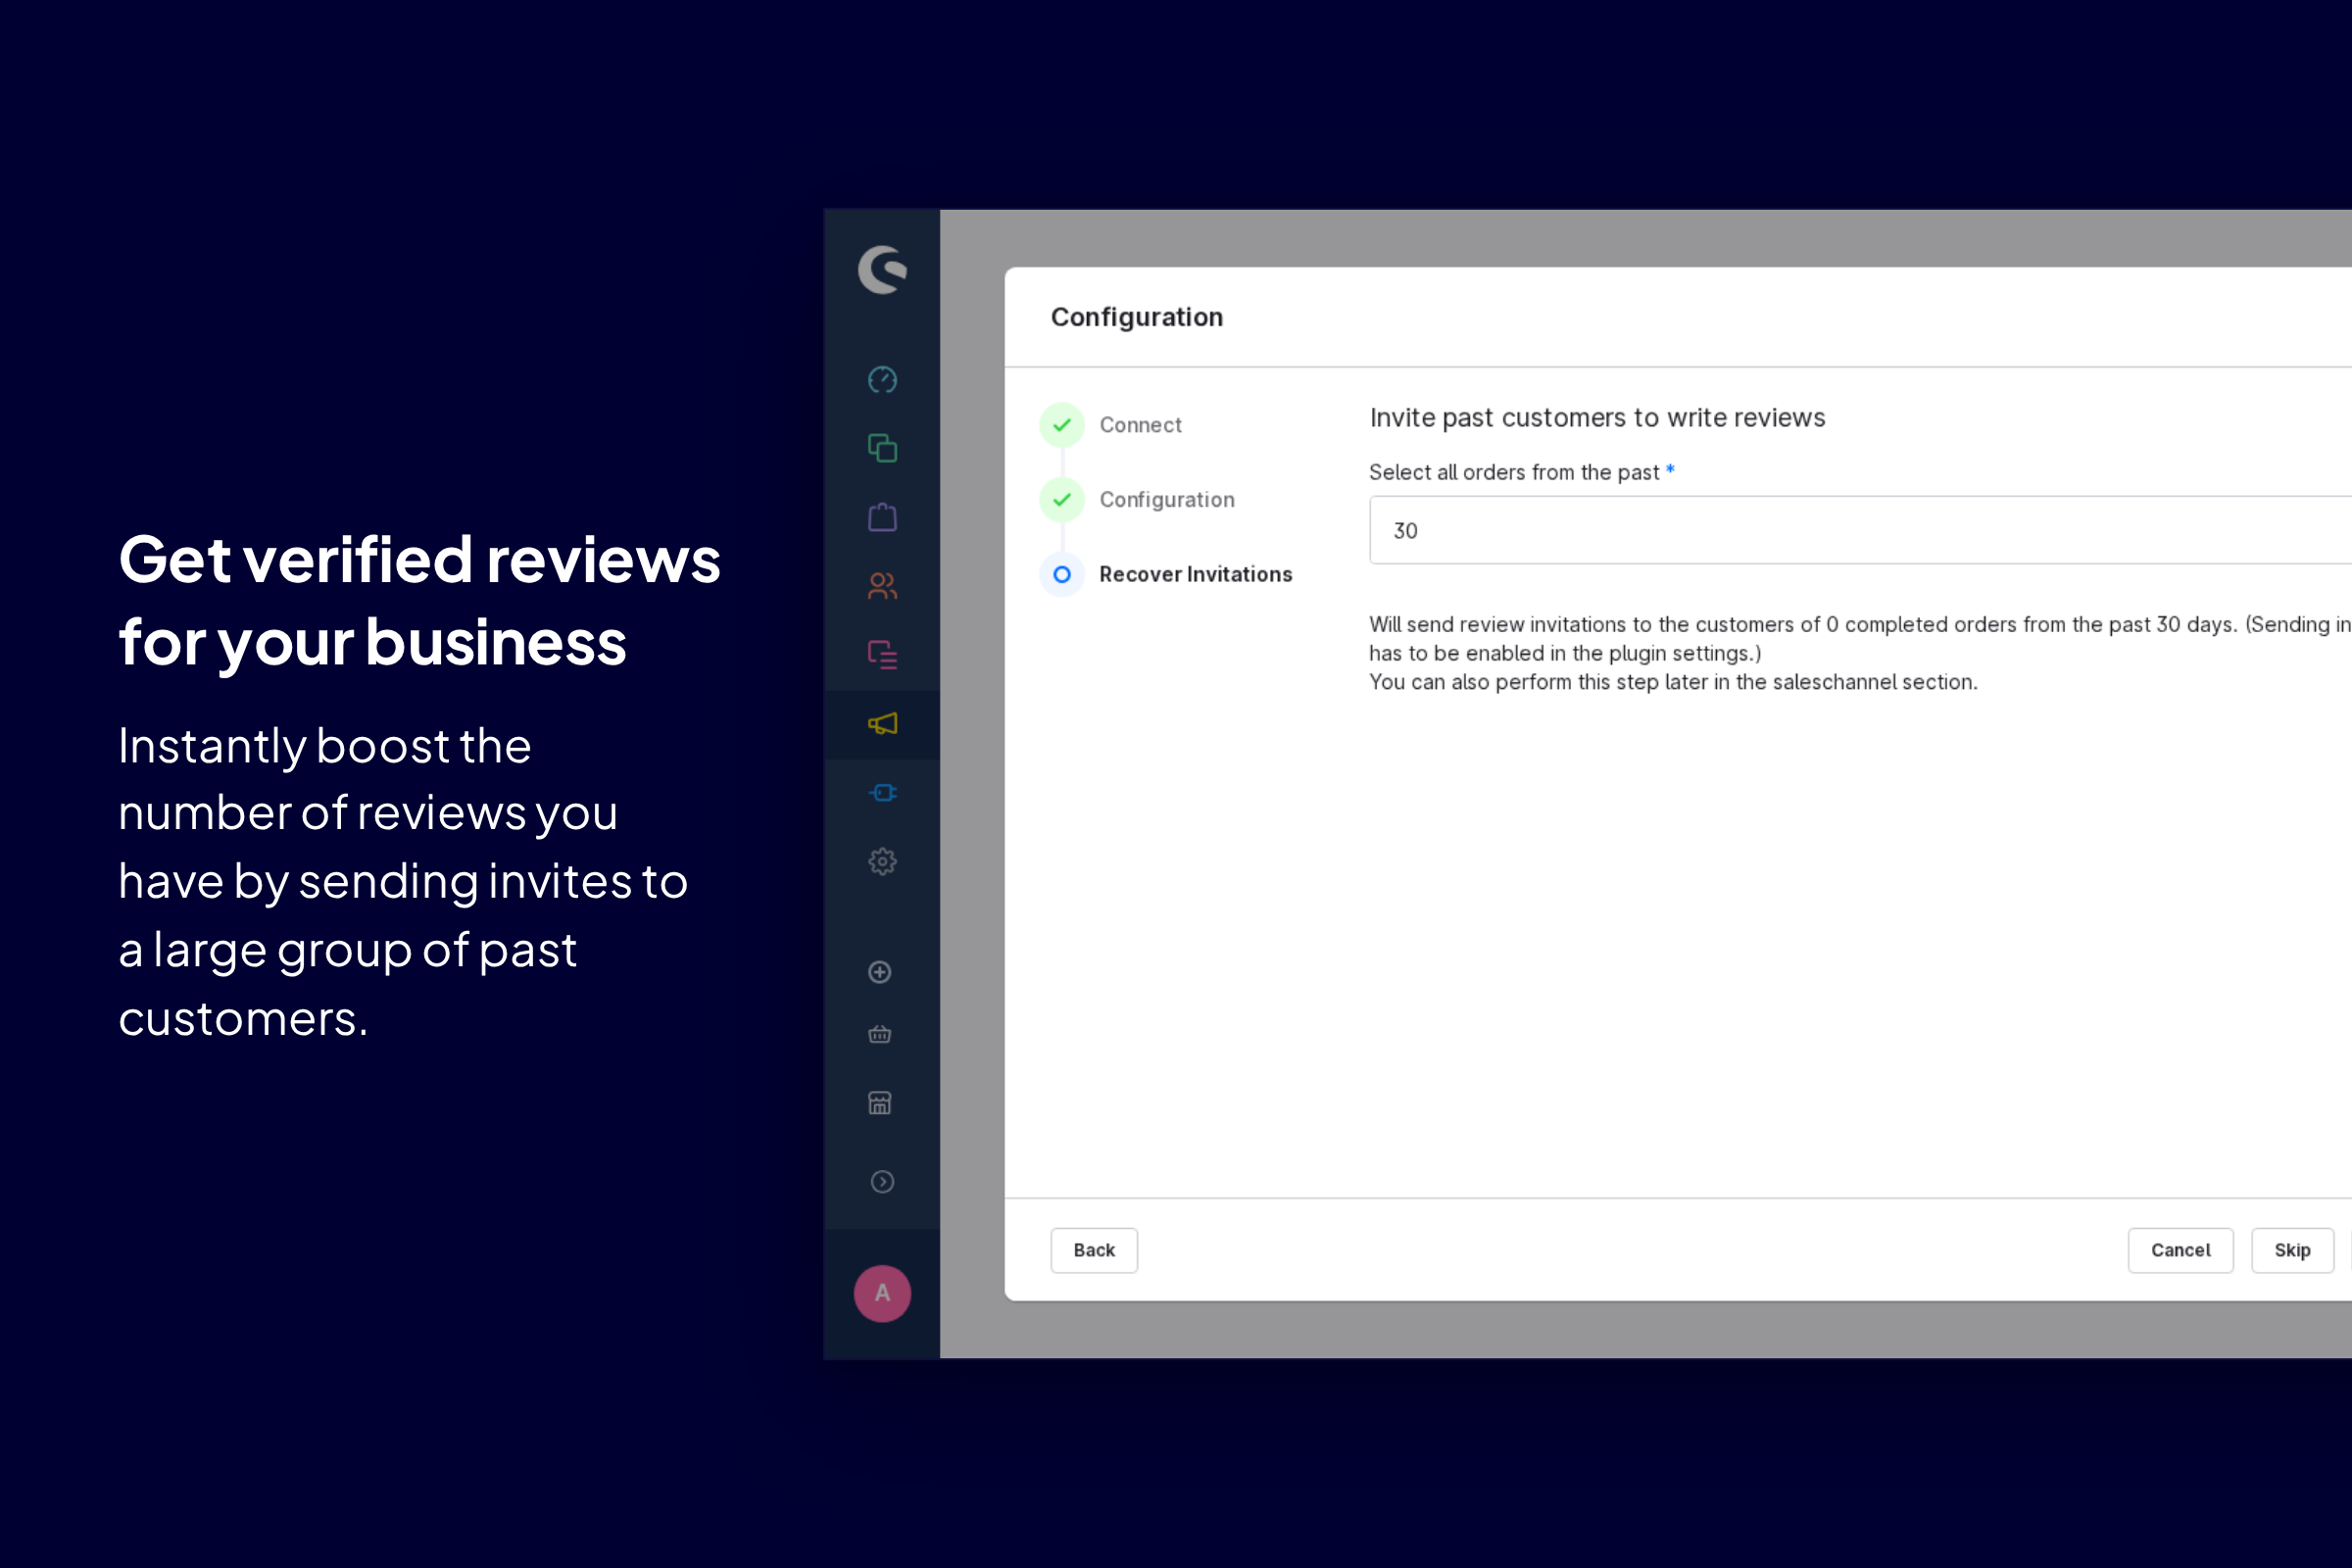Click the Skip button

click(x=2292, y=1250)
